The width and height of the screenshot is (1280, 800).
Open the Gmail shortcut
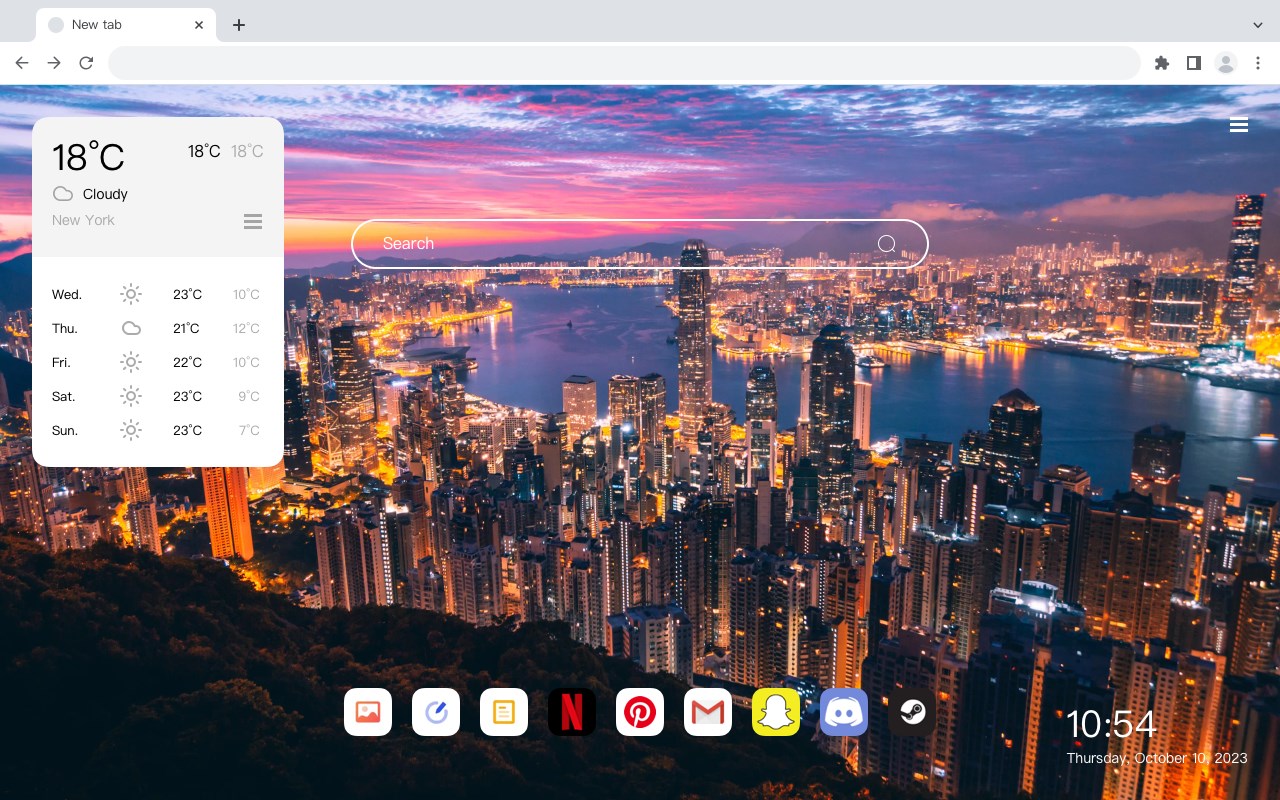pyautogui.click(x=708, y=712)
